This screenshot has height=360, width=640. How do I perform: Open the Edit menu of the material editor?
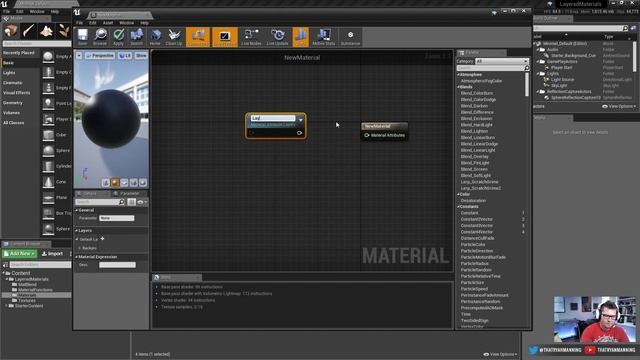(x=93, y=23)
